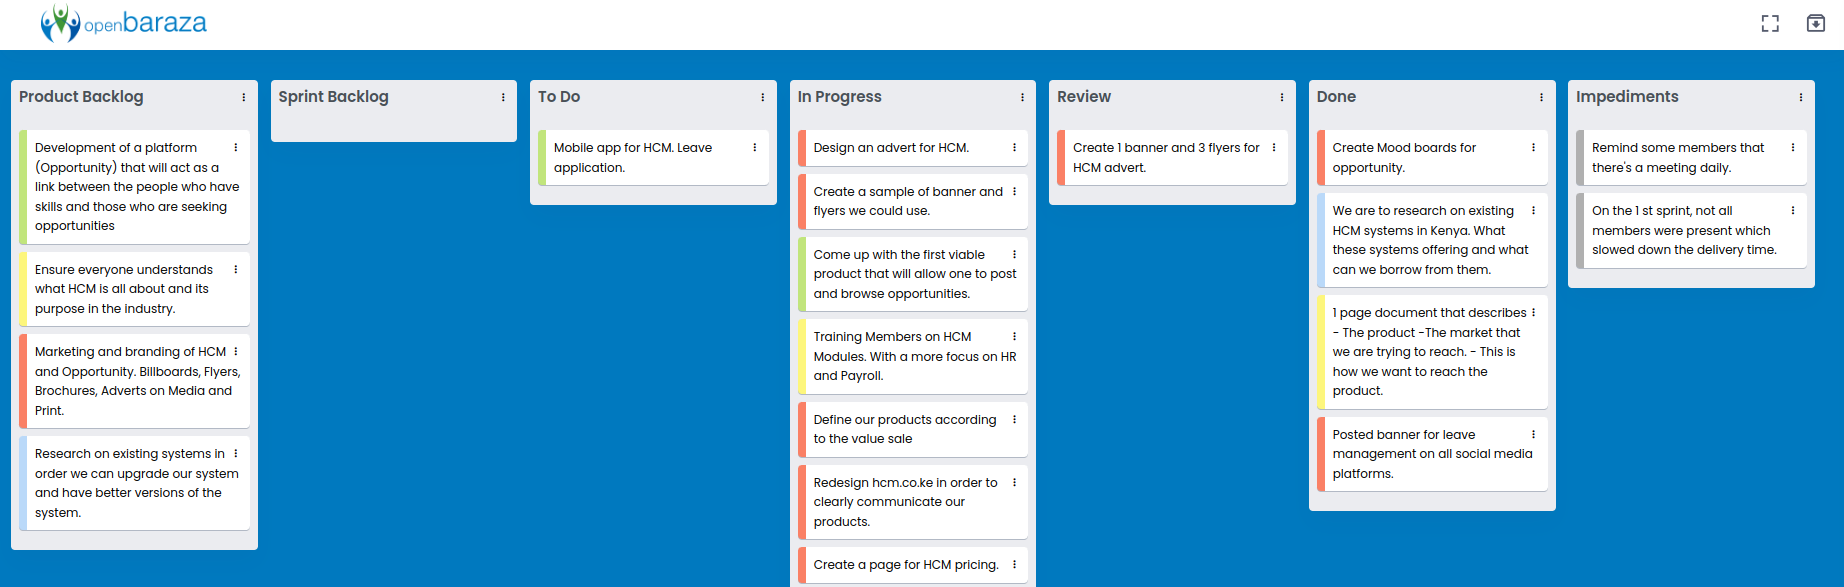Open the Sprint Backlog column options menu
The image size is (1844, 587).
coord(503,97)
